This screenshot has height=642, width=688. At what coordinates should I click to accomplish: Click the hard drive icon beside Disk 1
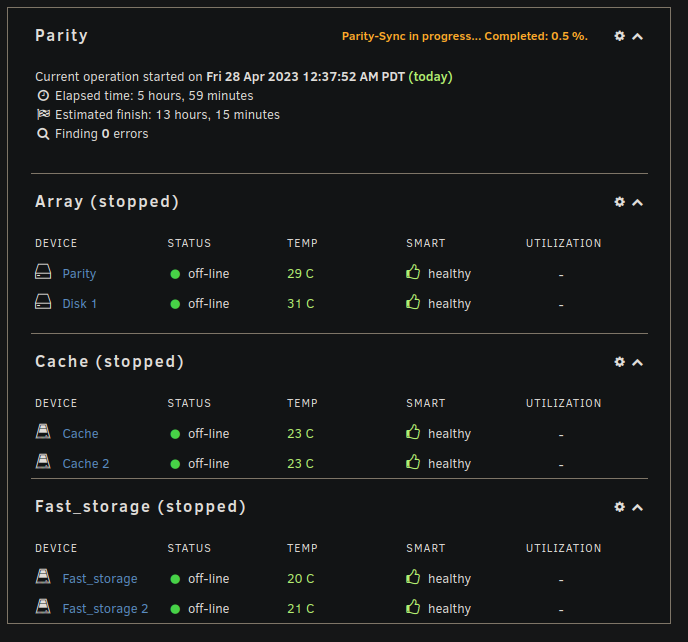pos(43,301)
